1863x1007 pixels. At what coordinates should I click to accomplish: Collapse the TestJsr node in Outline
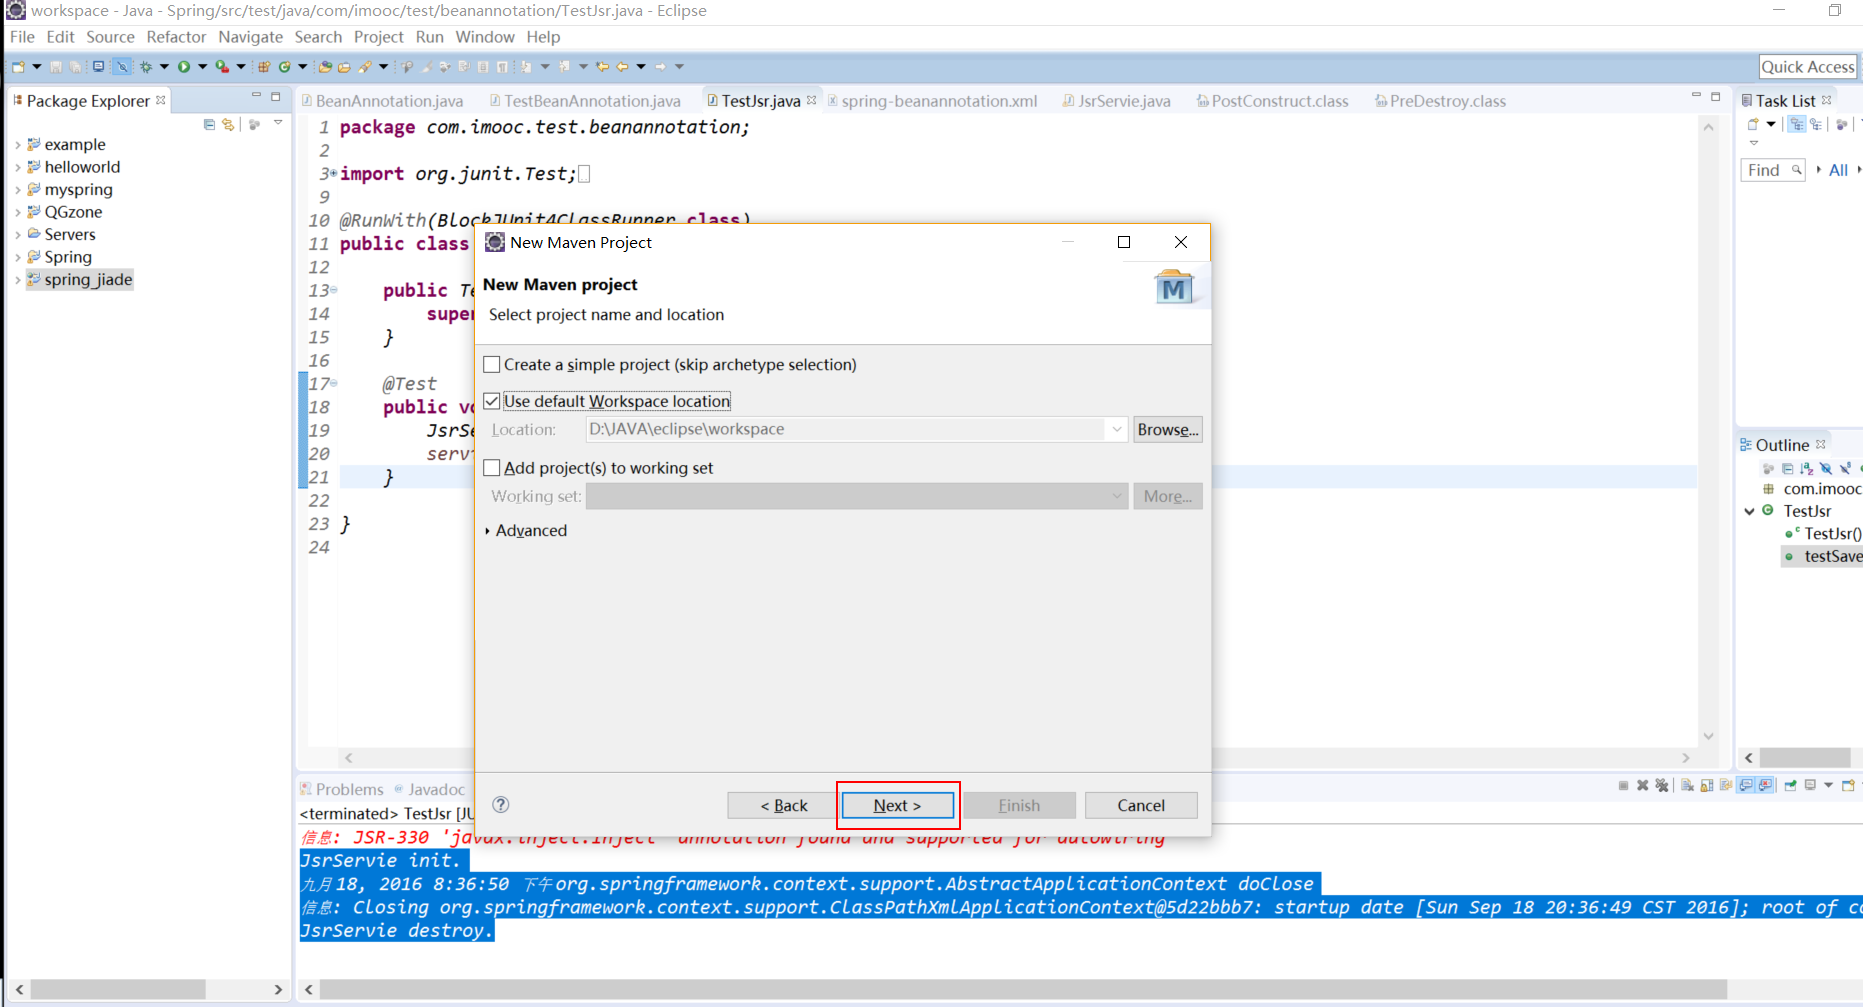tap(1750, 511)
